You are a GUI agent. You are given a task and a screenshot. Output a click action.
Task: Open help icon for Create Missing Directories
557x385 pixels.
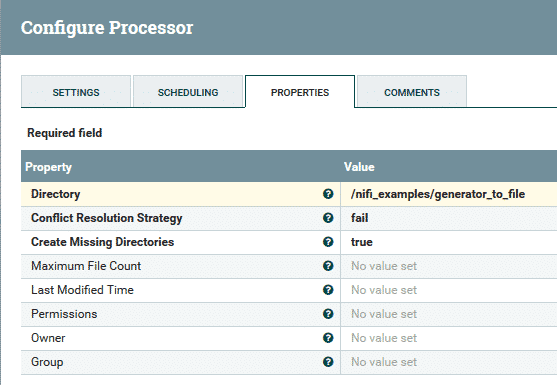(x=328, y=242)
